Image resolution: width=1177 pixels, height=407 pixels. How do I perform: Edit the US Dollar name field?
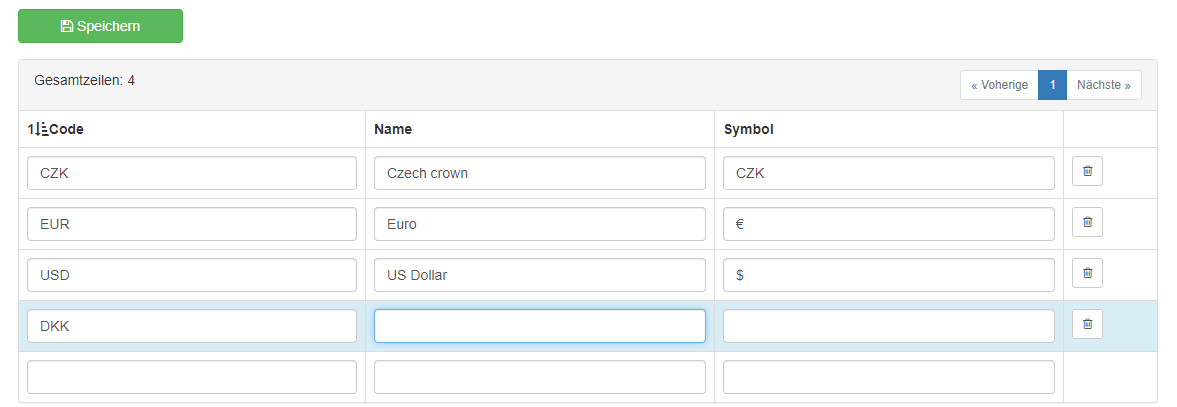coord(540,275)
